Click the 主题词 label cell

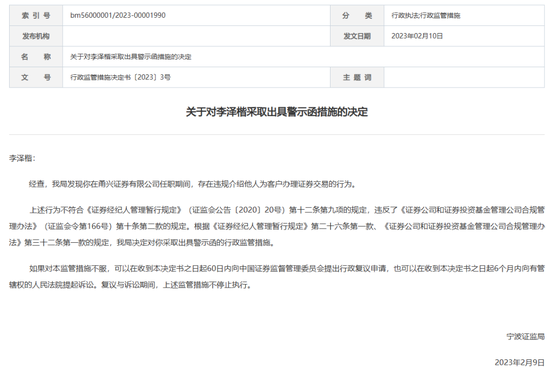point(357,77)
